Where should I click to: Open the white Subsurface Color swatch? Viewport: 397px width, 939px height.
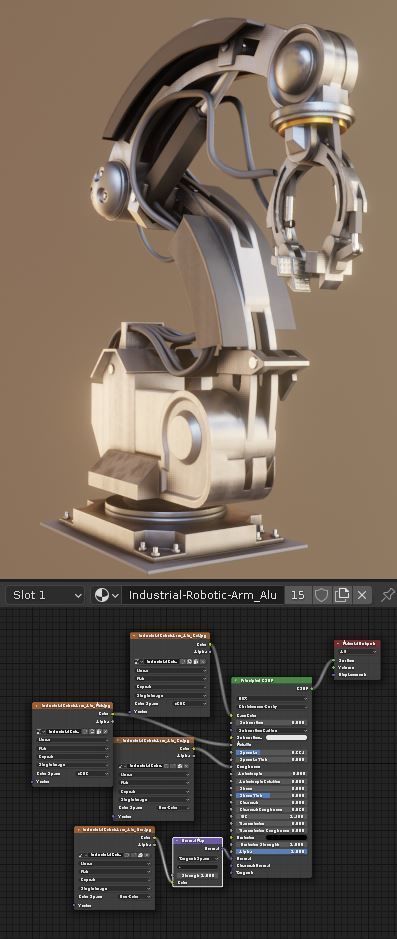point(286,738)
